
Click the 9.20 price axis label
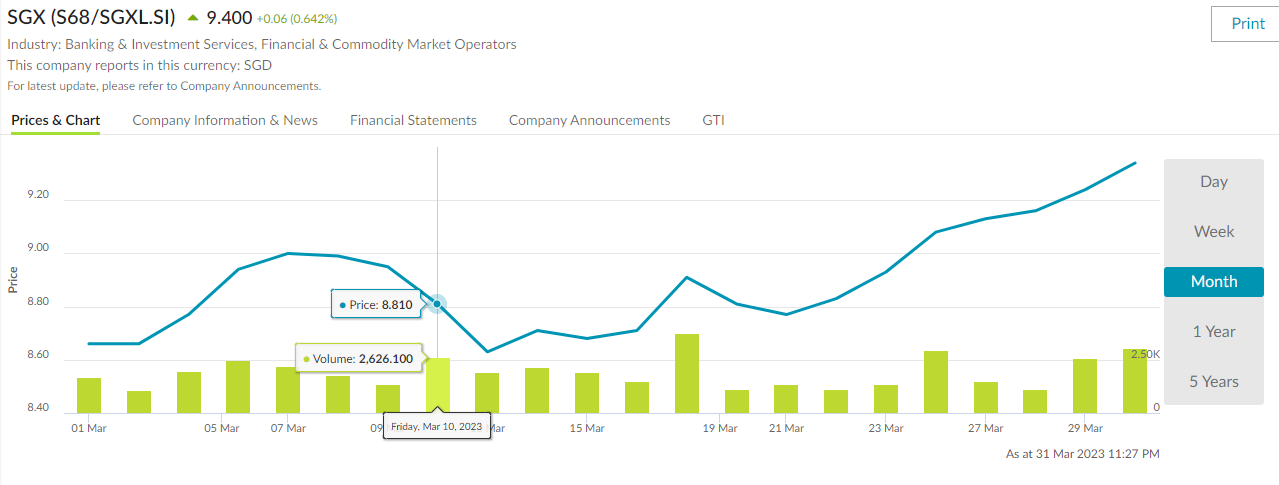[37, 194]
